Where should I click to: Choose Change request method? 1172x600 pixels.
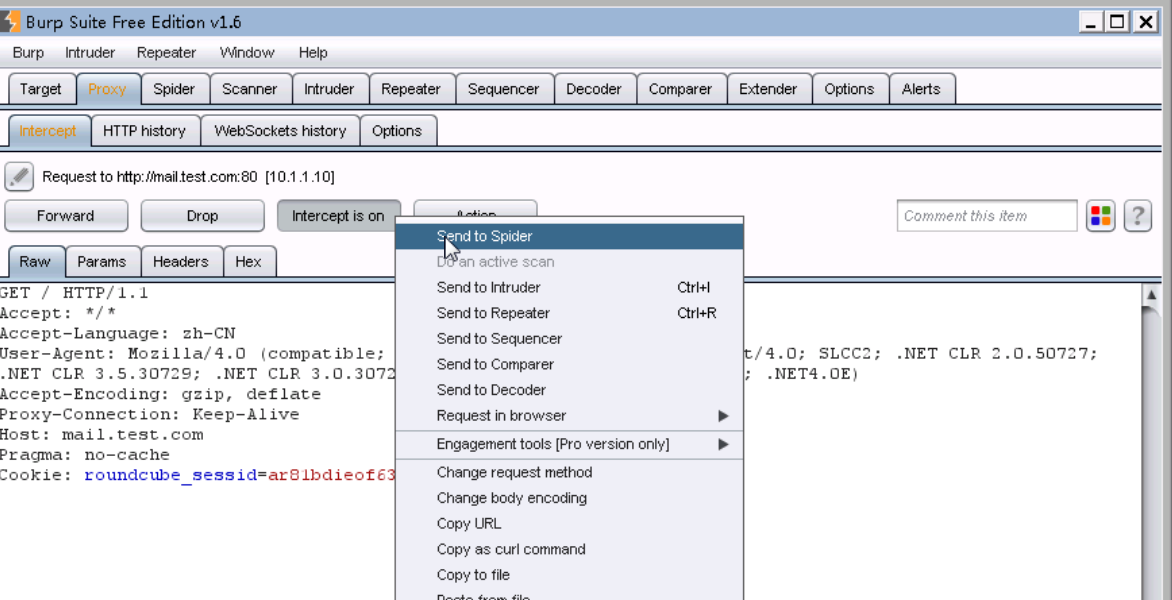tap(570, 472)
